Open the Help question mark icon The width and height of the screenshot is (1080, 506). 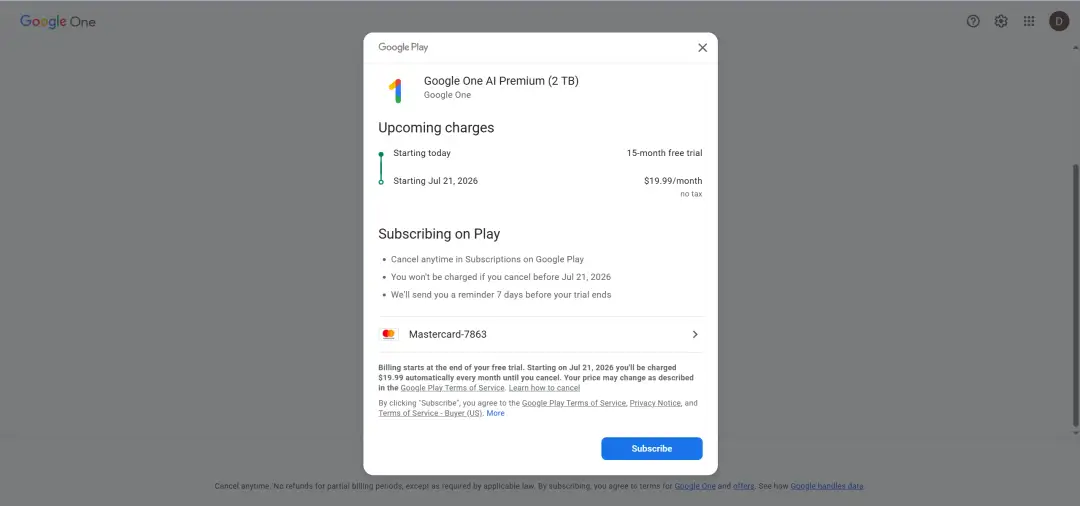coord(973,21)
